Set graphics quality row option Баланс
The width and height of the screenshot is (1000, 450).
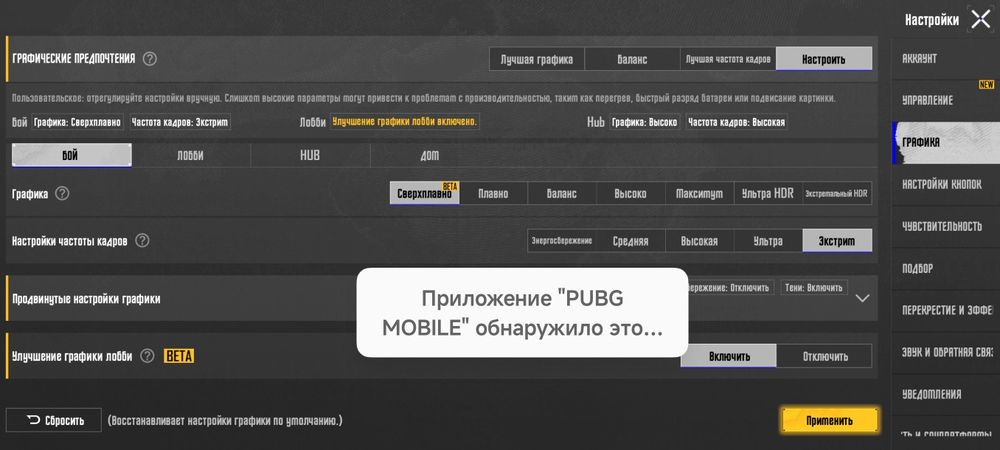coord(562,194)
